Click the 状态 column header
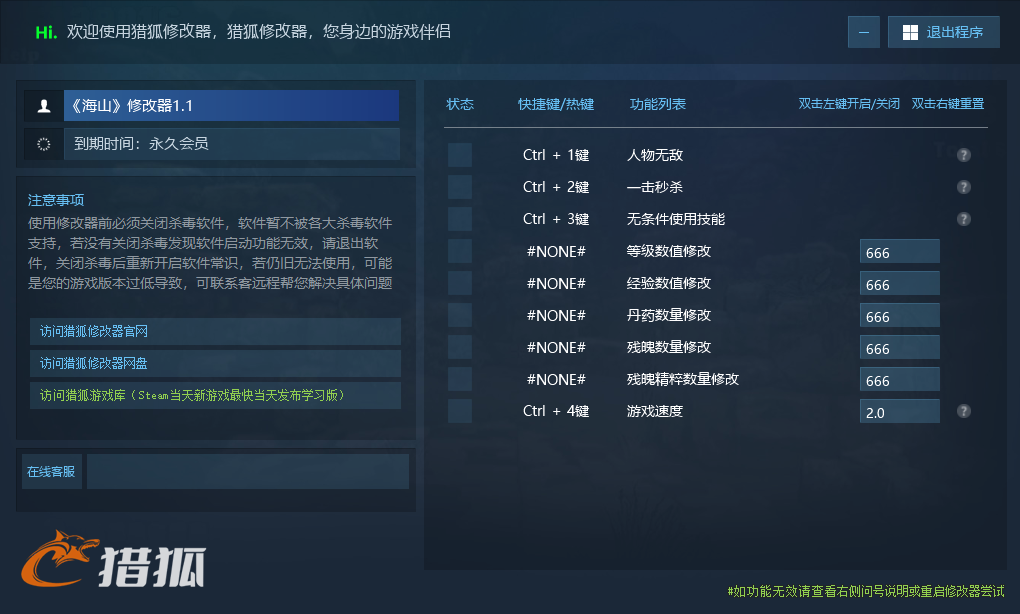1020x614 pixels. pos(460,104)
